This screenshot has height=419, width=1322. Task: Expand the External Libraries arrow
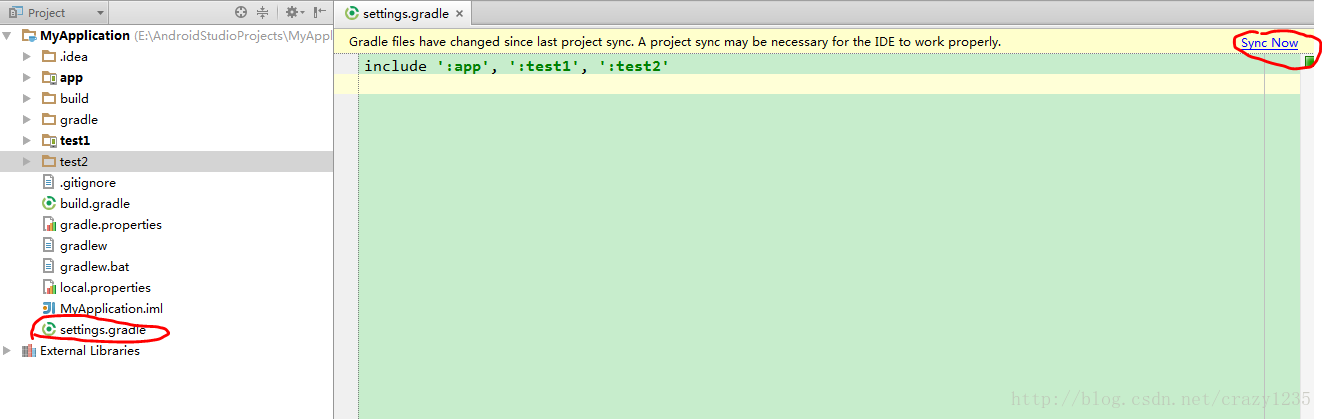coord(8,350)
